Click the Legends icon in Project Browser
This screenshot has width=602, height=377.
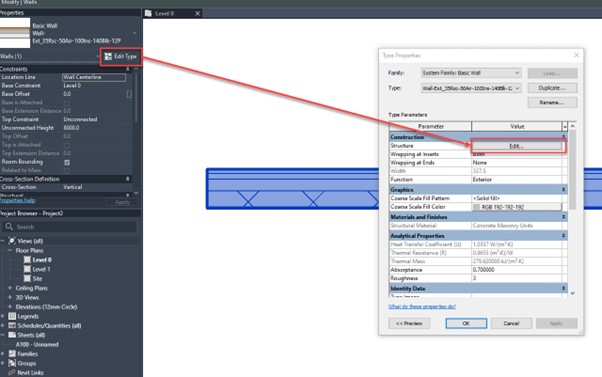(12, 316)
